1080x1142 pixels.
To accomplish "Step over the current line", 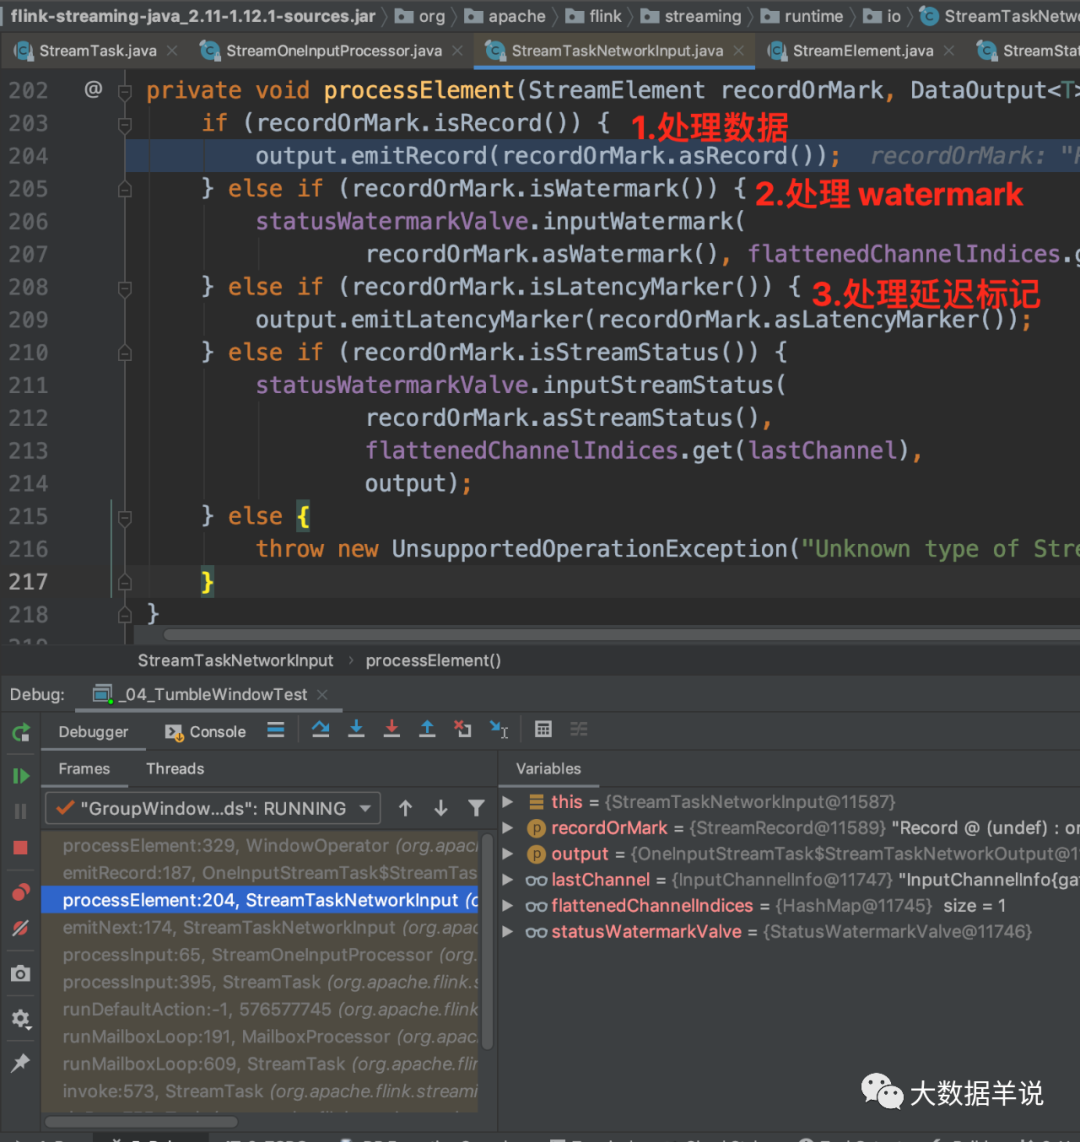I will pyautogui.click(x=321, y=729).
